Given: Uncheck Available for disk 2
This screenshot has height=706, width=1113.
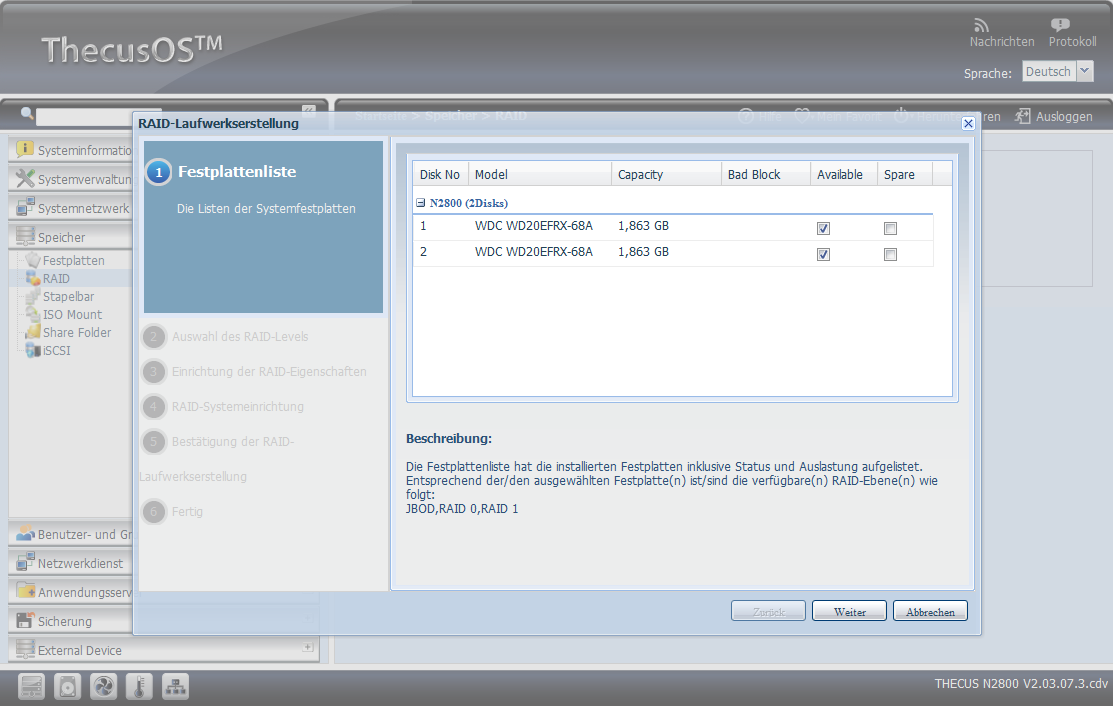Looking at the screenshot, I should coord(823,254).
